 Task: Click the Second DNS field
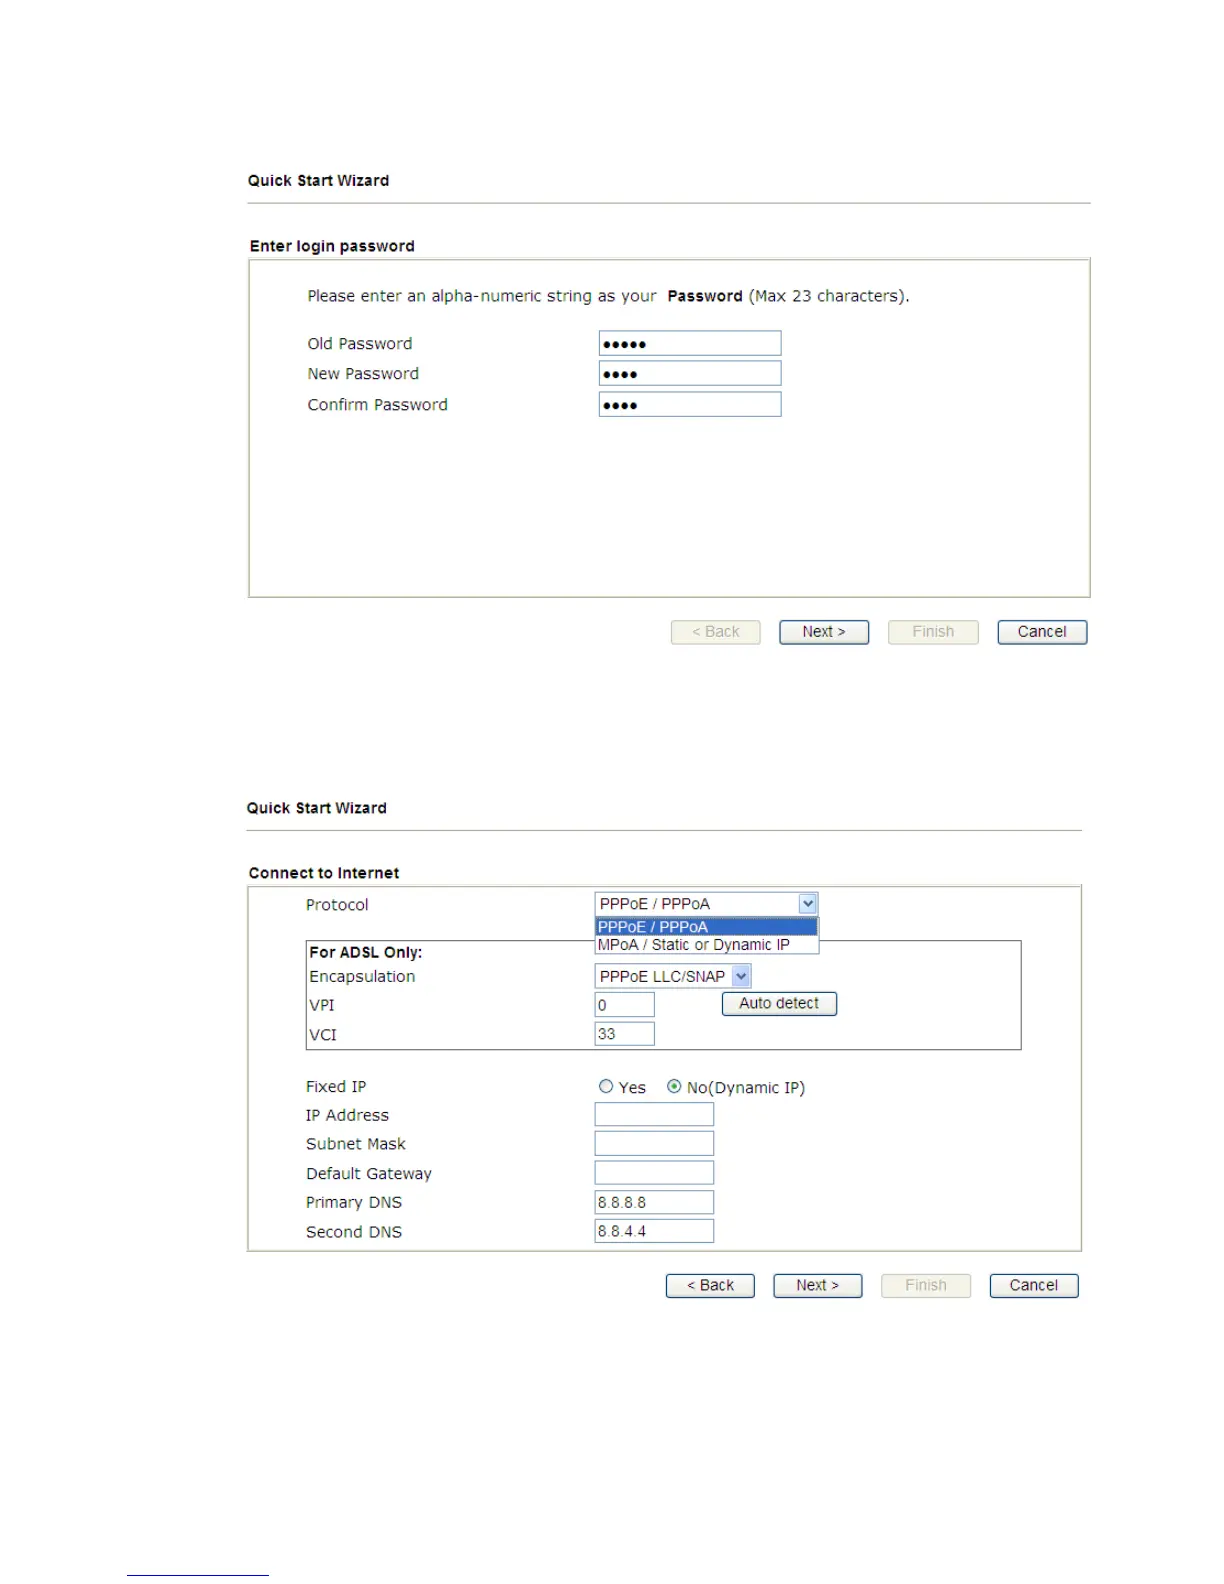tap(654, 1232)
